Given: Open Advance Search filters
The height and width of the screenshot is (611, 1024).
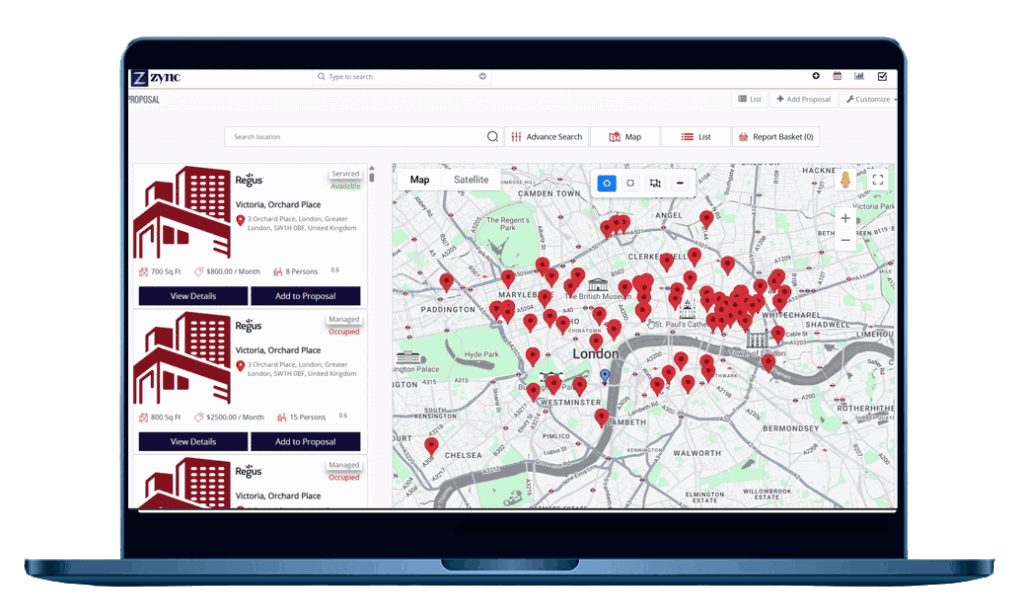Looking at the screenshot, I should 547,136.
